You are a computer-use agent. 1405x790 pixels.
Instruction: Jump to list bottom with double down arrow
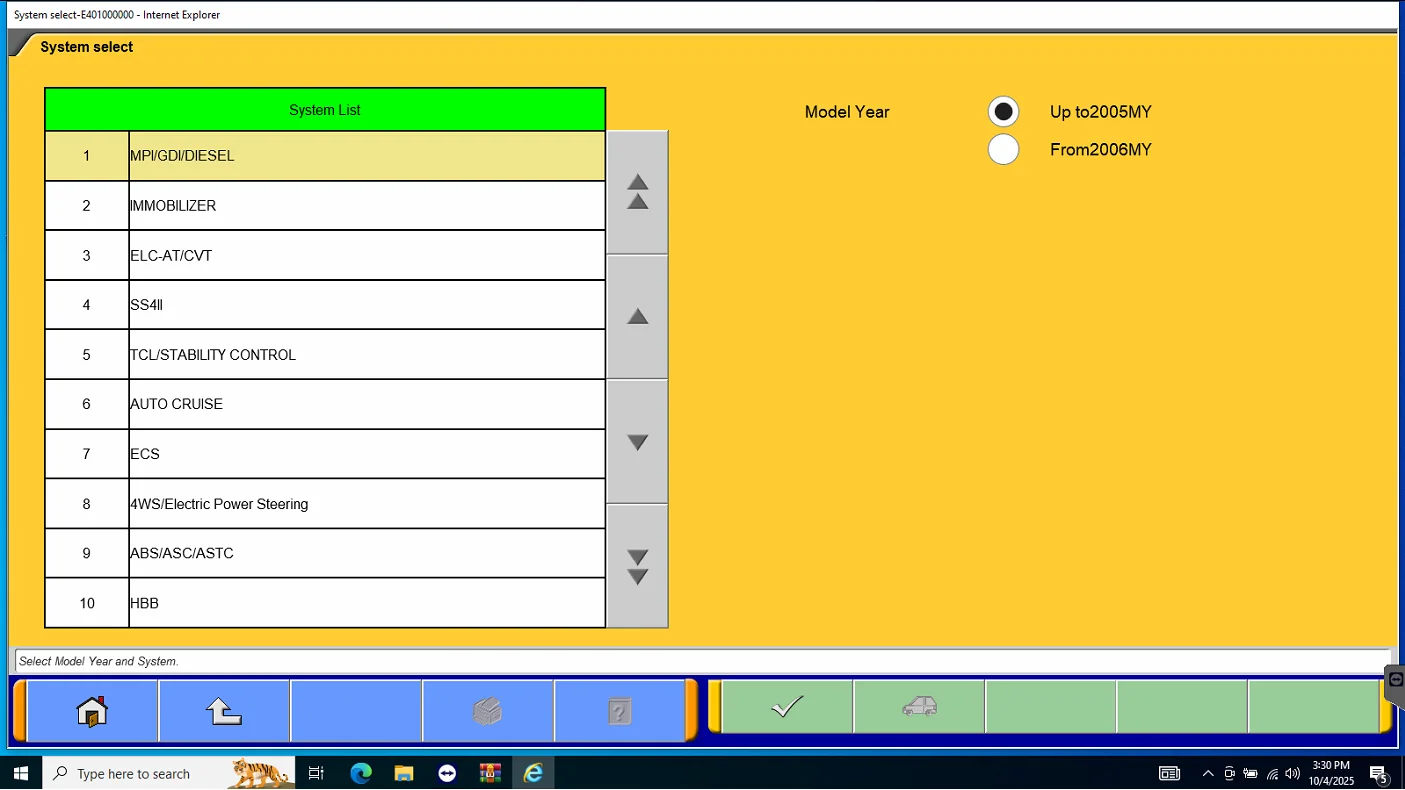point(637,567)
